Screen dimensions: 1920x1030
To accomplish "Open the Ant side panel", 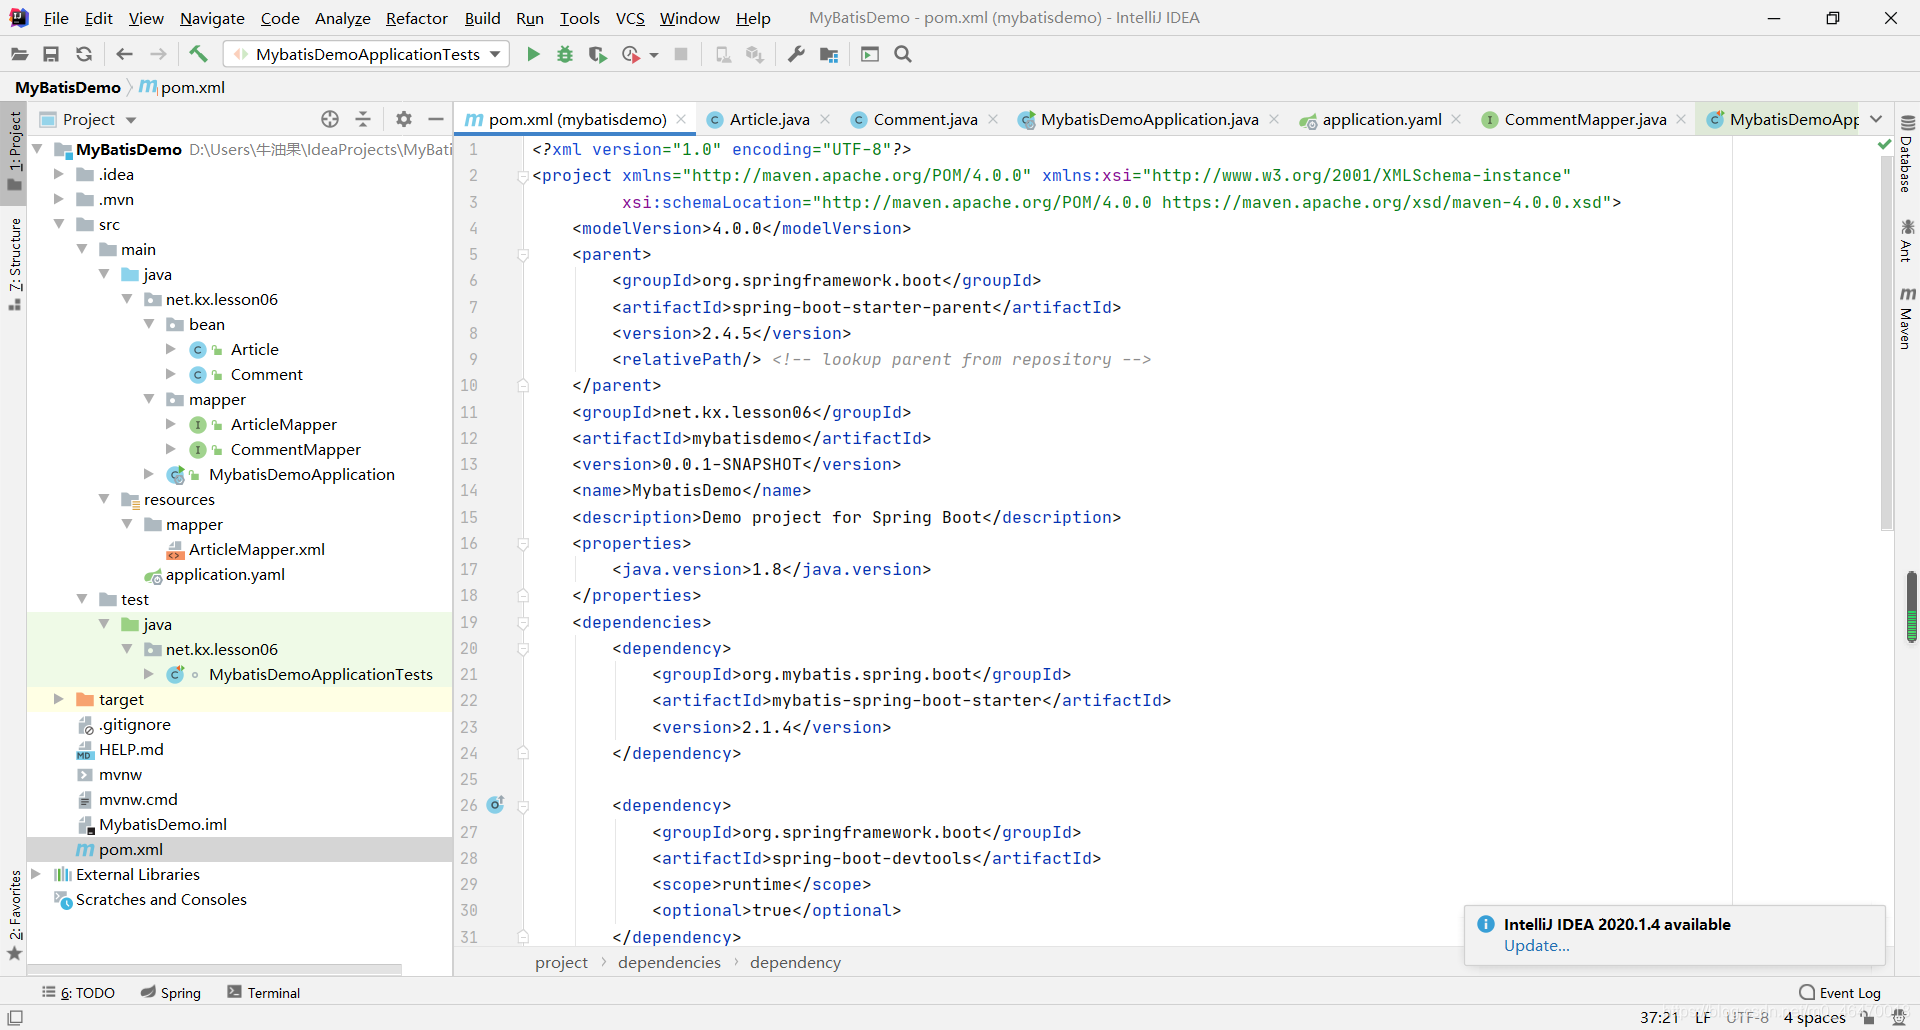I will 1907,241.
